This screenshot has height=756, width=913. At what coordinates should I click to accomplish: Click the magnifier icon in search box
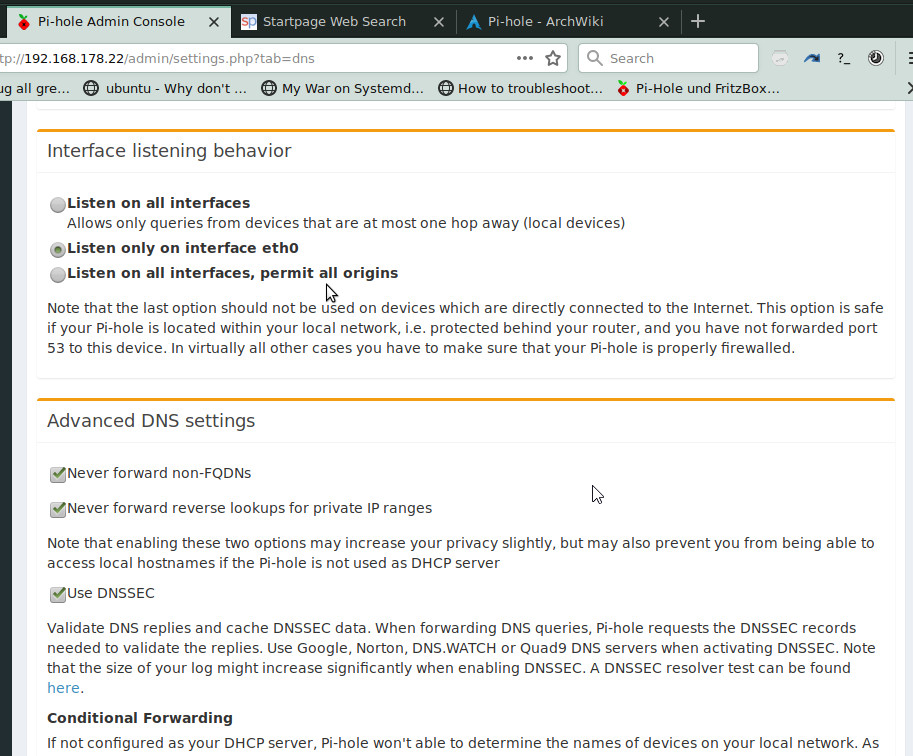(594, 58)
